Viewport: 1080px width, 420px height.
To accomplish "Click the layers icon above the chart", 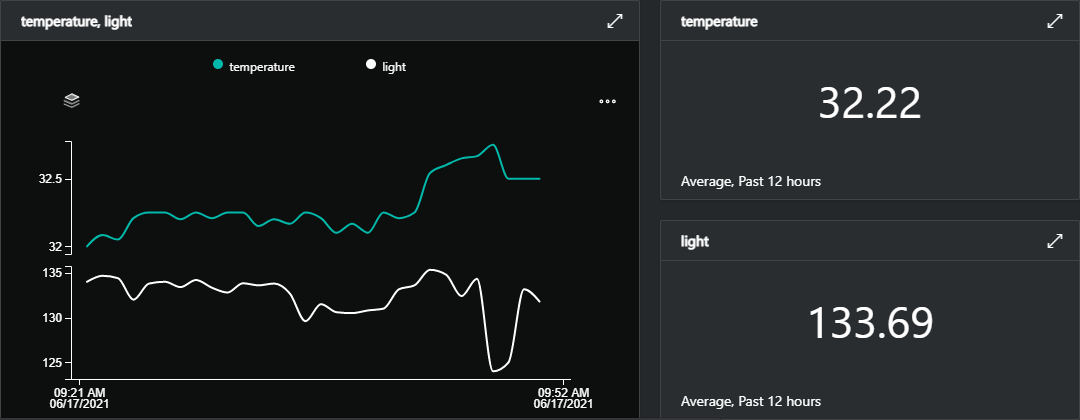I will pos(71,101).
